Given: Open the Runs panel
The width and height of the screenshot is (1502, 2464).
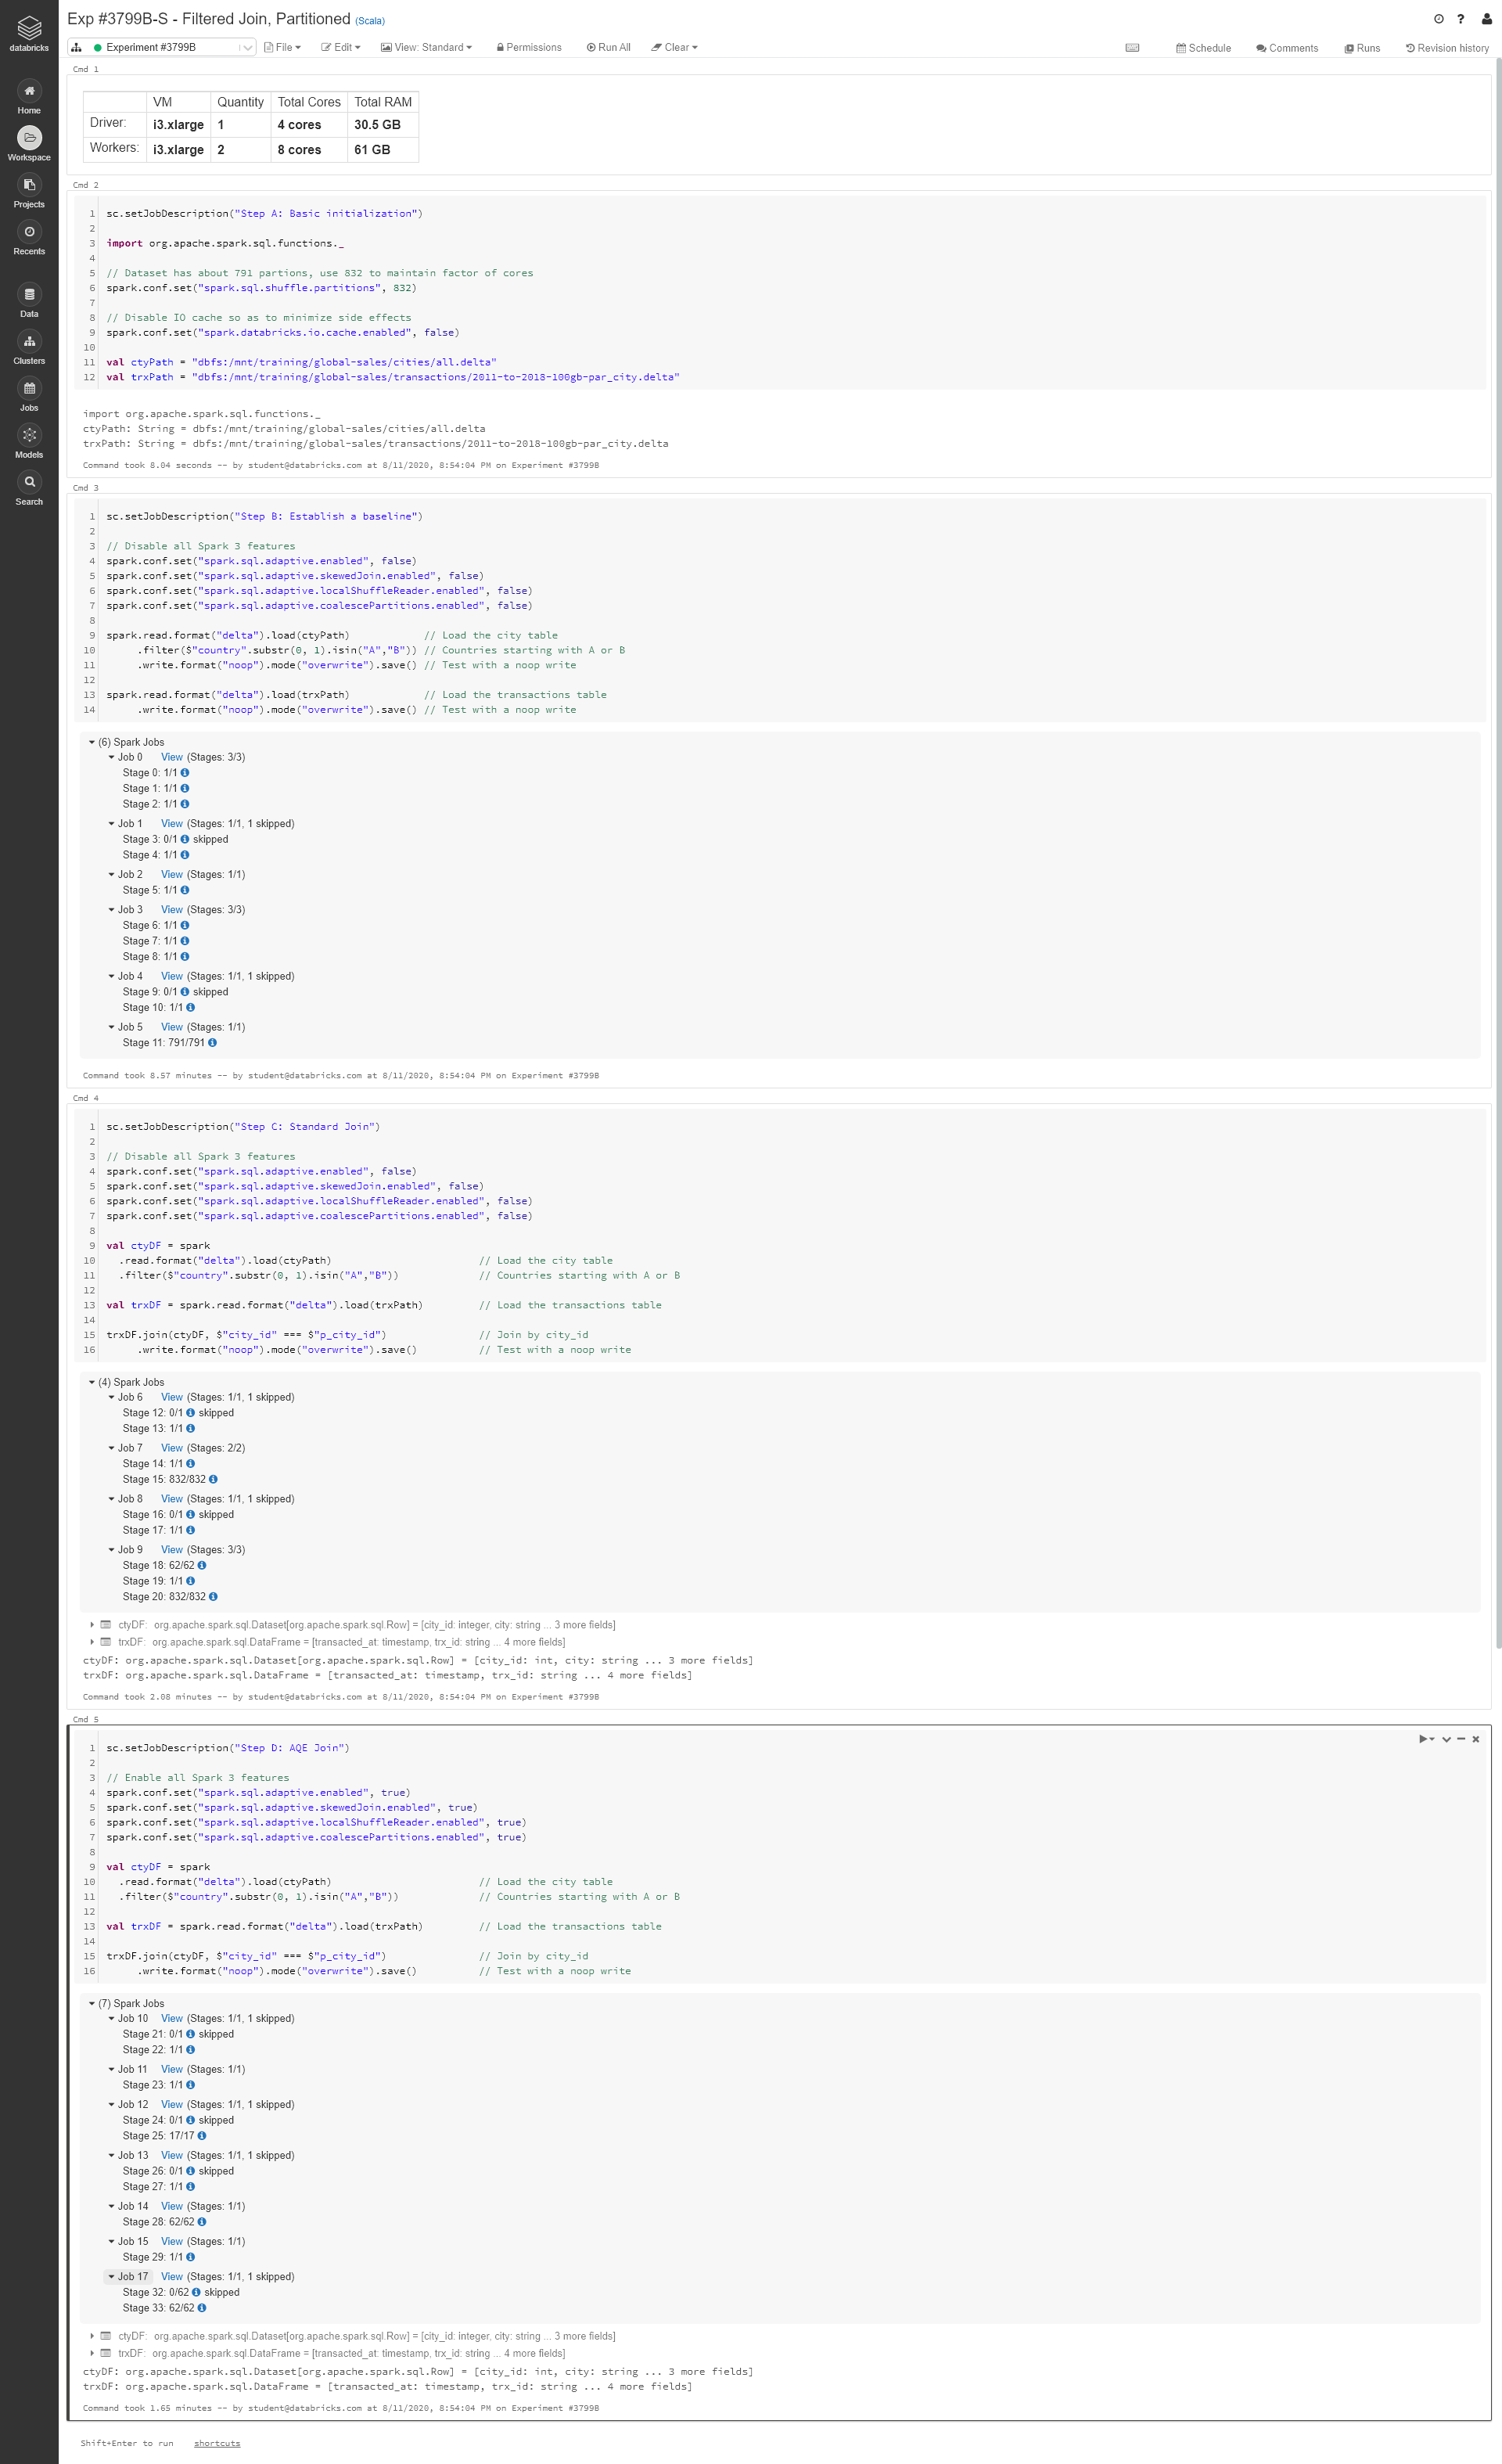Looking at the screenshot, I should (x=1362, y=48).
